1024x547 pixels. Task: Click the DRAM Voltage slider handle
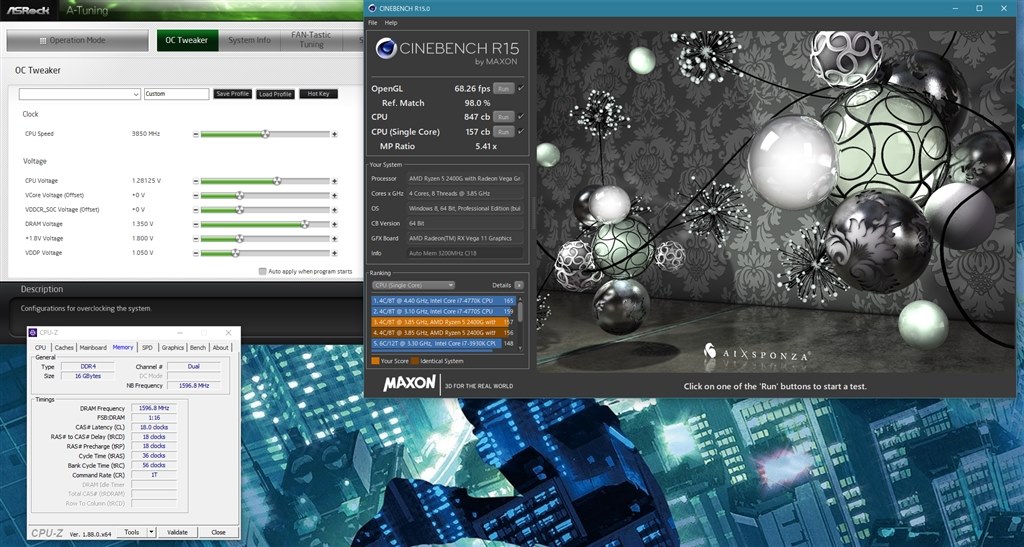point(304,225)
